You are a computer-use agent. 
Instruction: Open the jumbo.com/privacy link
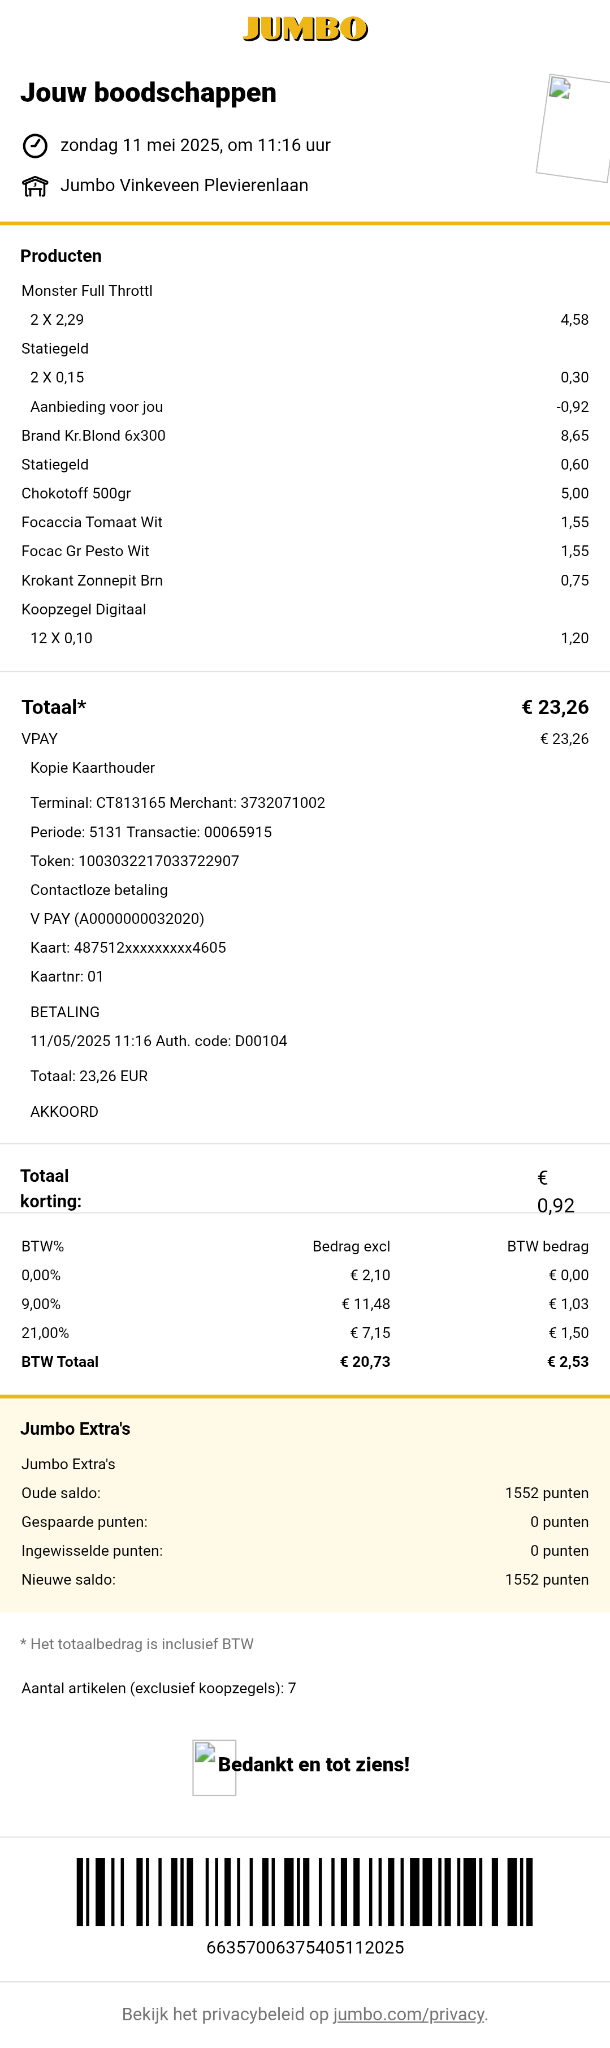point(408,2014)
